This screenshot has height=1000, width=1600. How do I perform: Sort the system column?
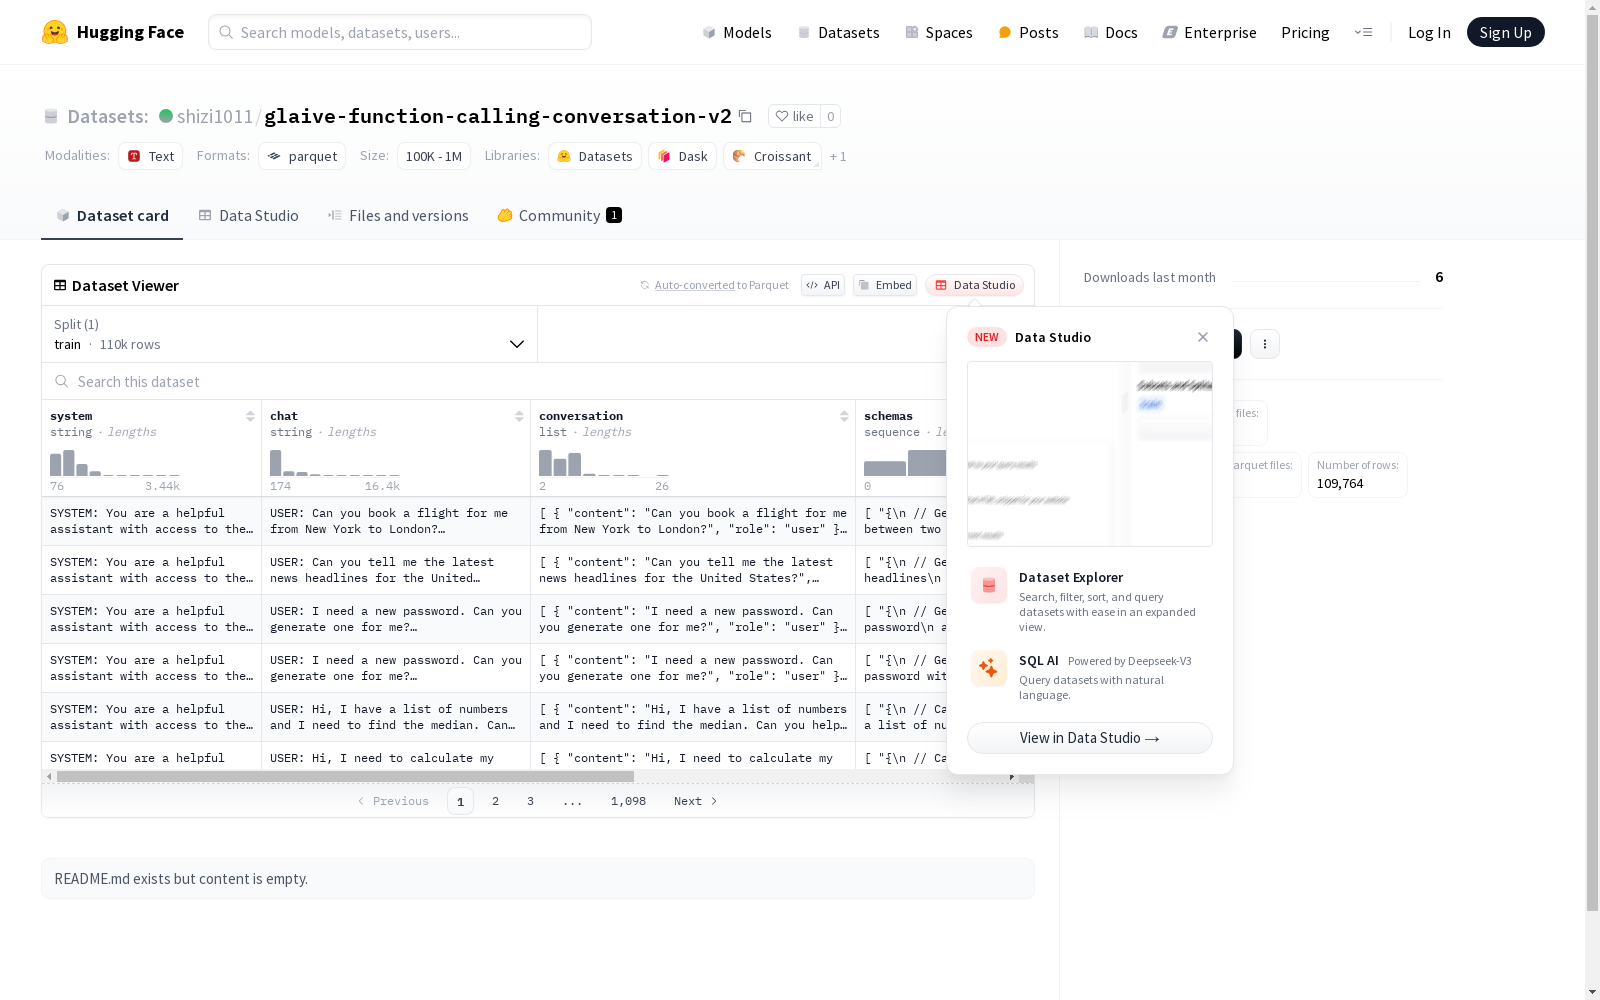pyautogui.click(x=250, y=416)
